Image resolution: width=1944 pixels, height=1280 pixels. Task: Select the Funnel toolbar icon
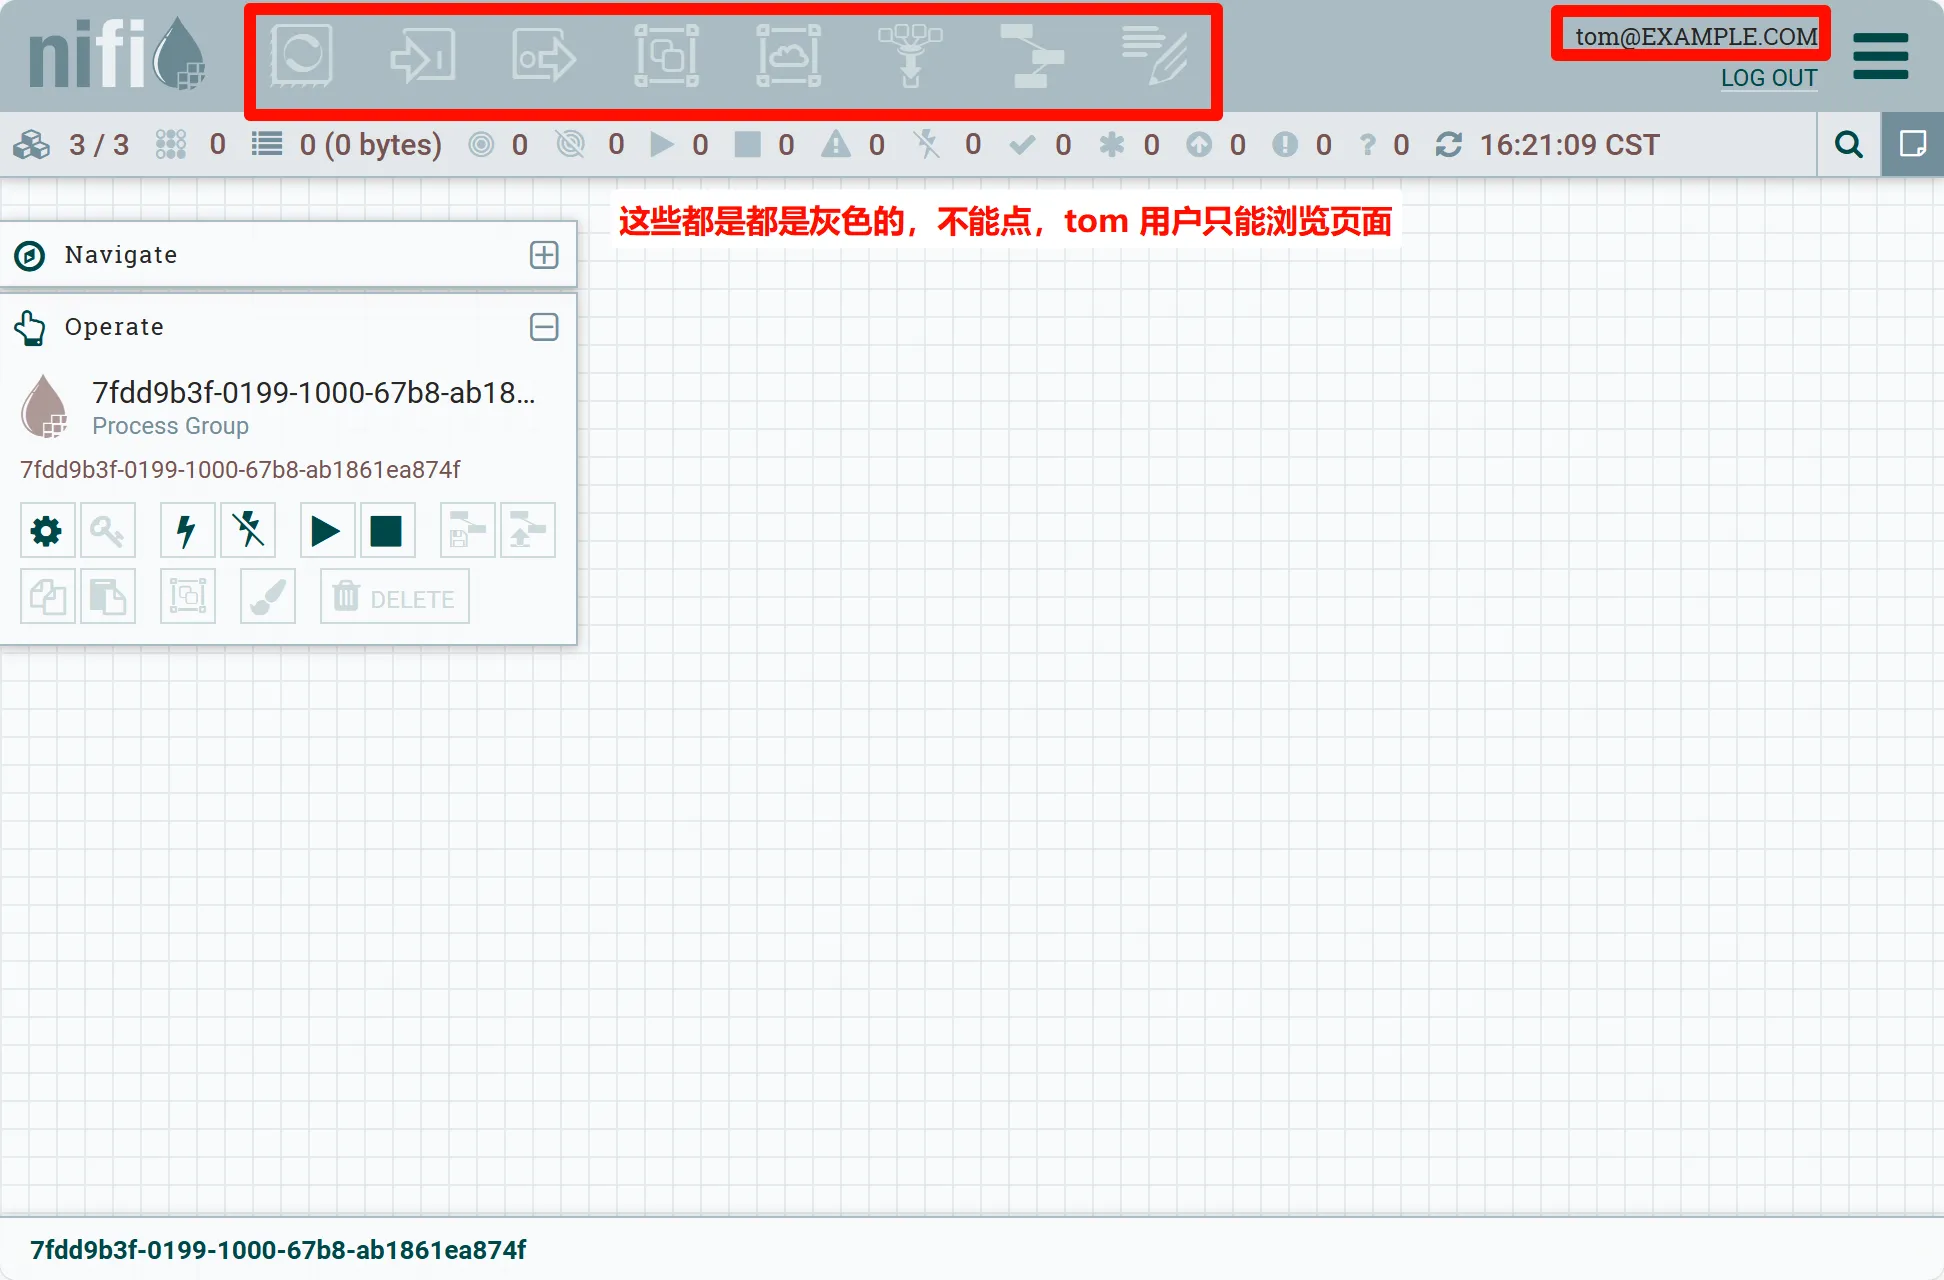click(910, 56)
